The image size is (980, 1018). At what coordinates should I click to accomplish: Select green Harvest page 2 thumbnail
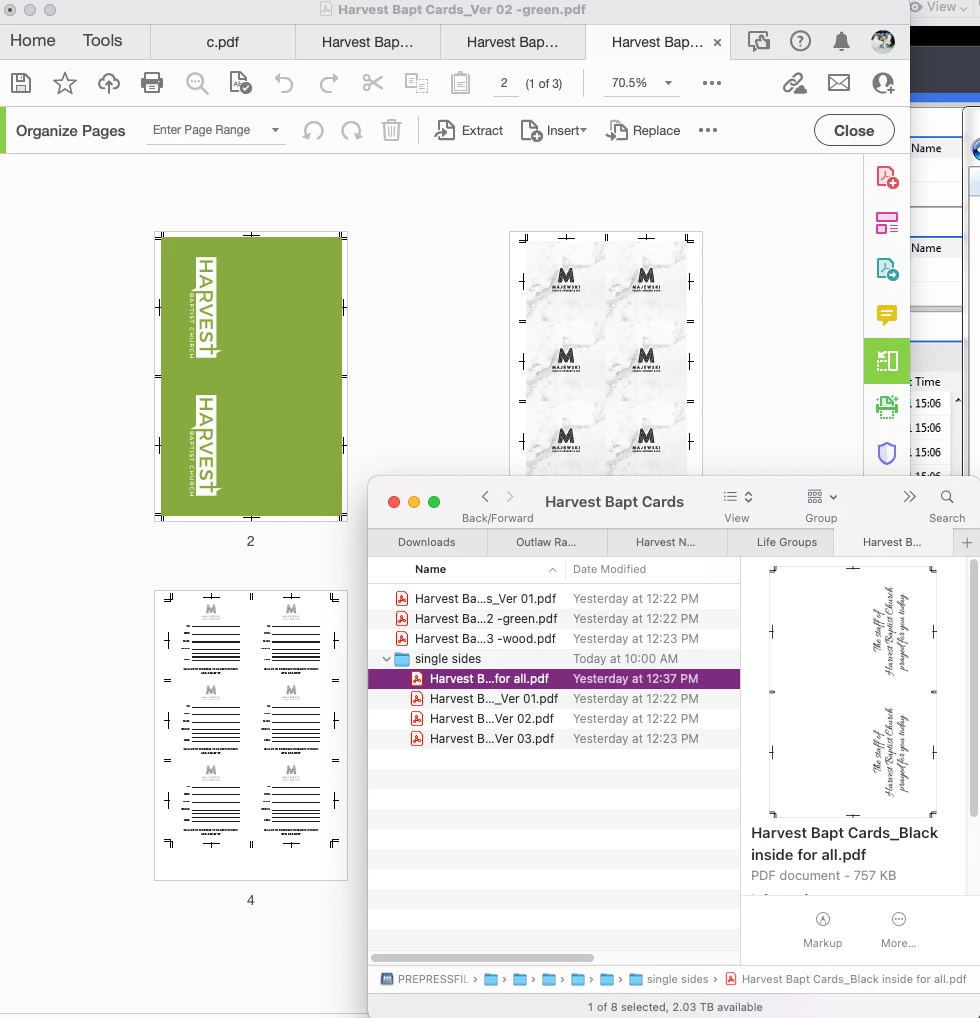pyautogui.click(x=251, y=377)
